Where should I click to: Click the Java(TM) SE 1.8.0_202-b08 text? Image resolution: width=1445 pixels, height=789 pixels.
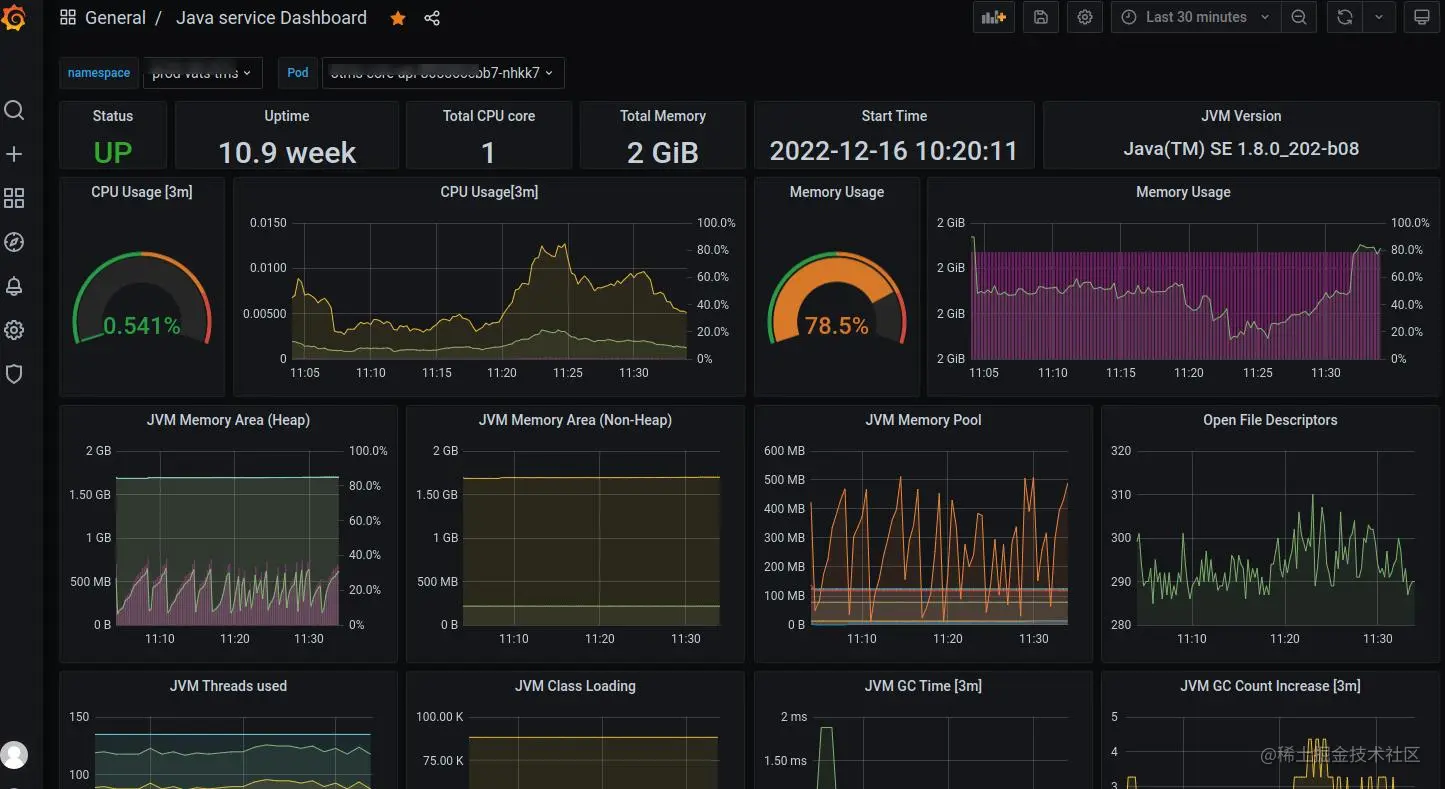(1241, 149)
